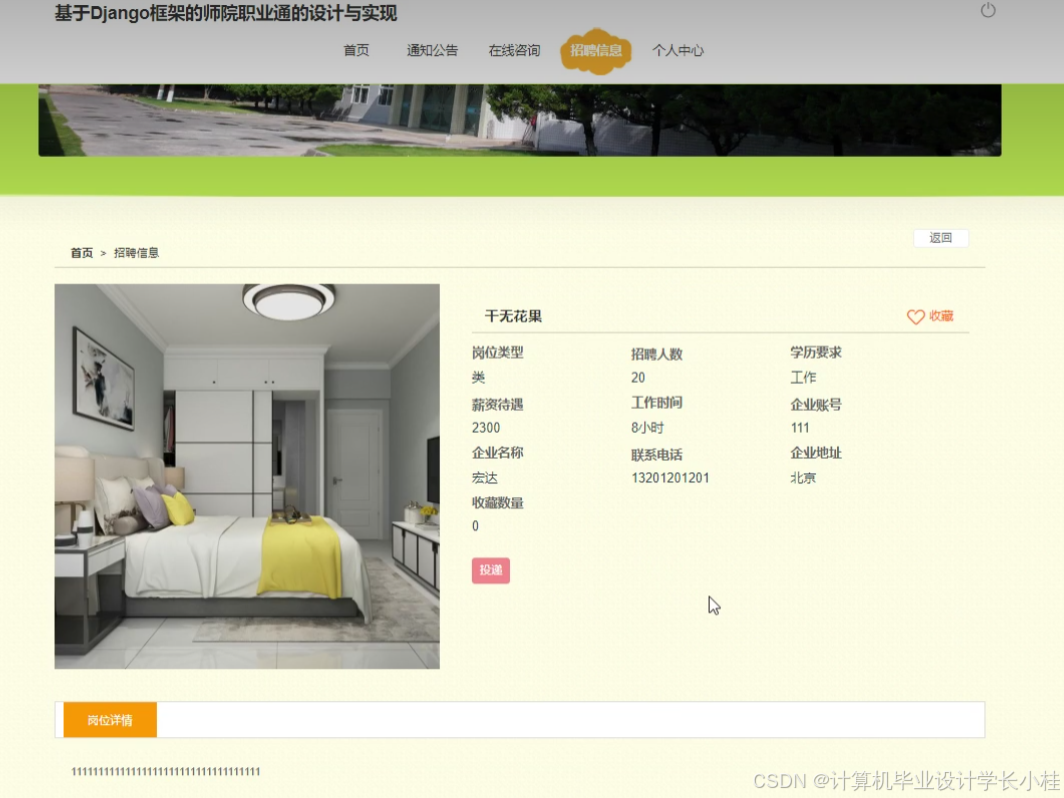Click the favorites count value 0
The height and width of the screenshot is (798, 1064).
tap(475, 526)
